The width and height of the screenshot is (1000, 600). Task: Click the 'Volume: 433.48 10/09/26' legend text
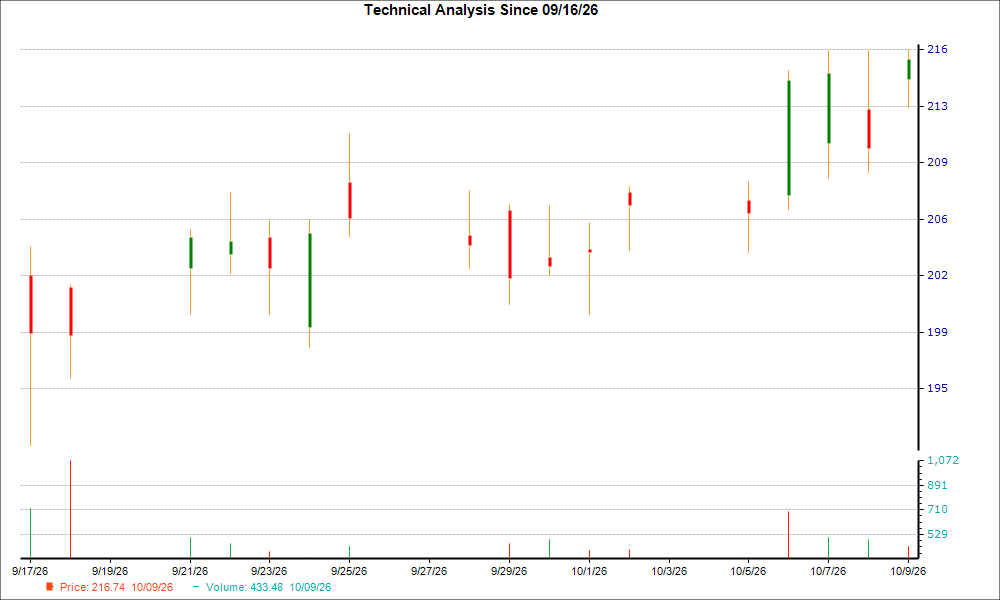tap(268, 587)
